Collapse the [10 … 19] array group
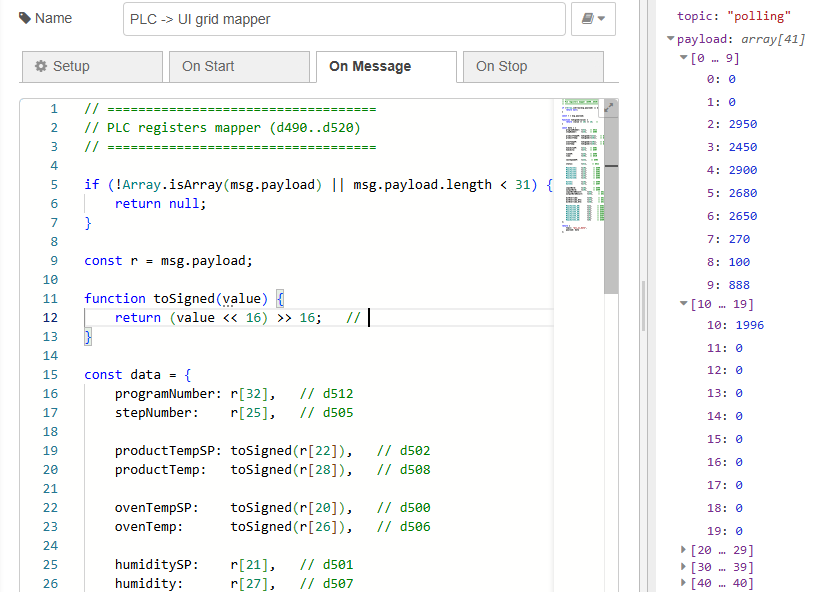Screen dimensions: 831x592 point(683,304)
